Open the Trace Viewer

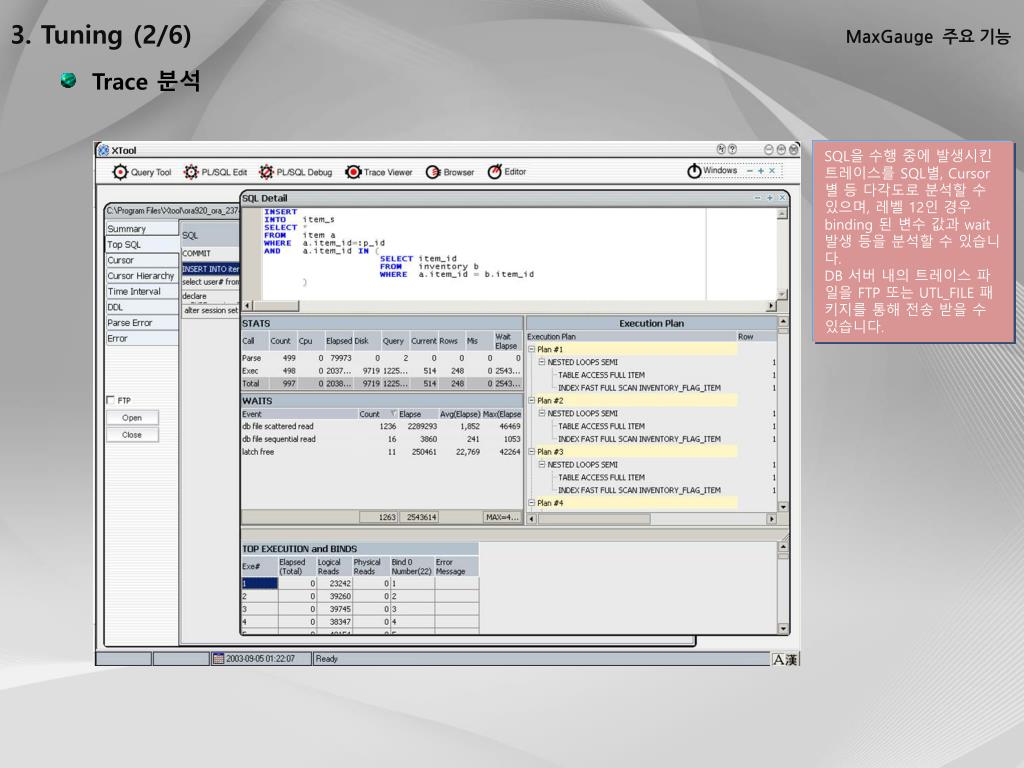point(379,172)
